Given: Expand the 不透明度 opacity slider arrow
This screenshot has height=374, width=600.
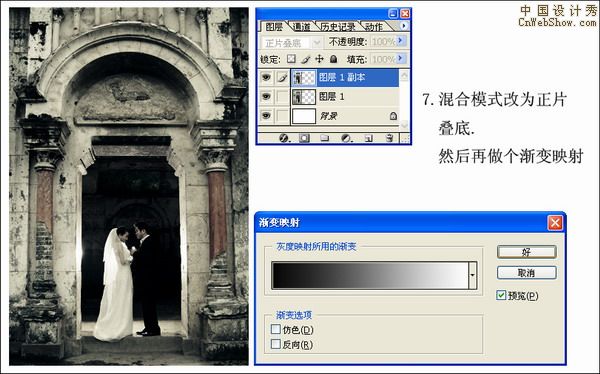Looking at the screenshot, I should 401,41.
